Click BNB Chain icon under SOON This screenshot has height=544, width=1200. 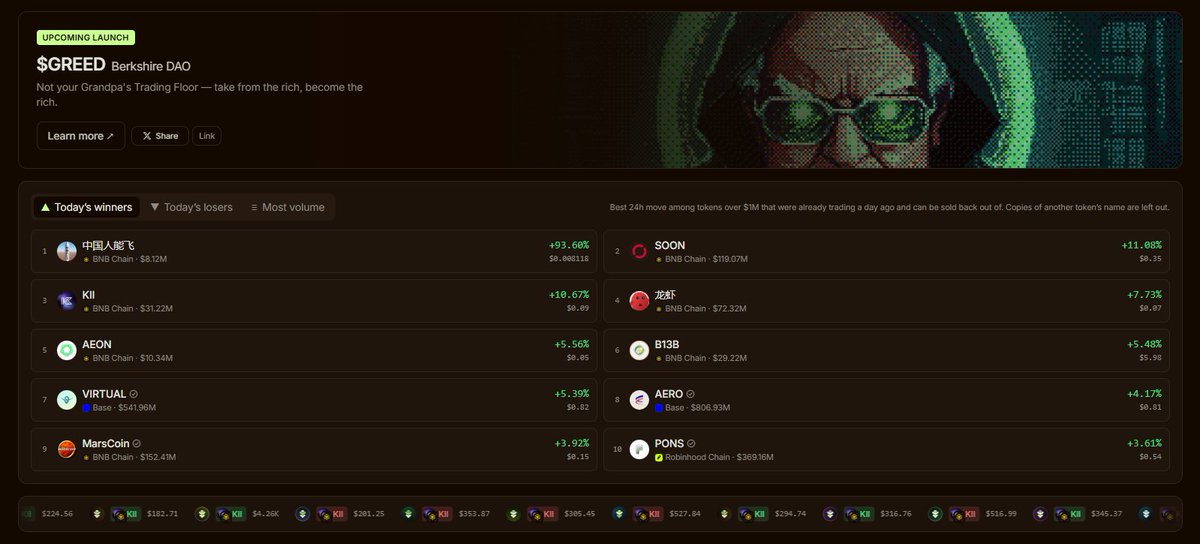659,259
